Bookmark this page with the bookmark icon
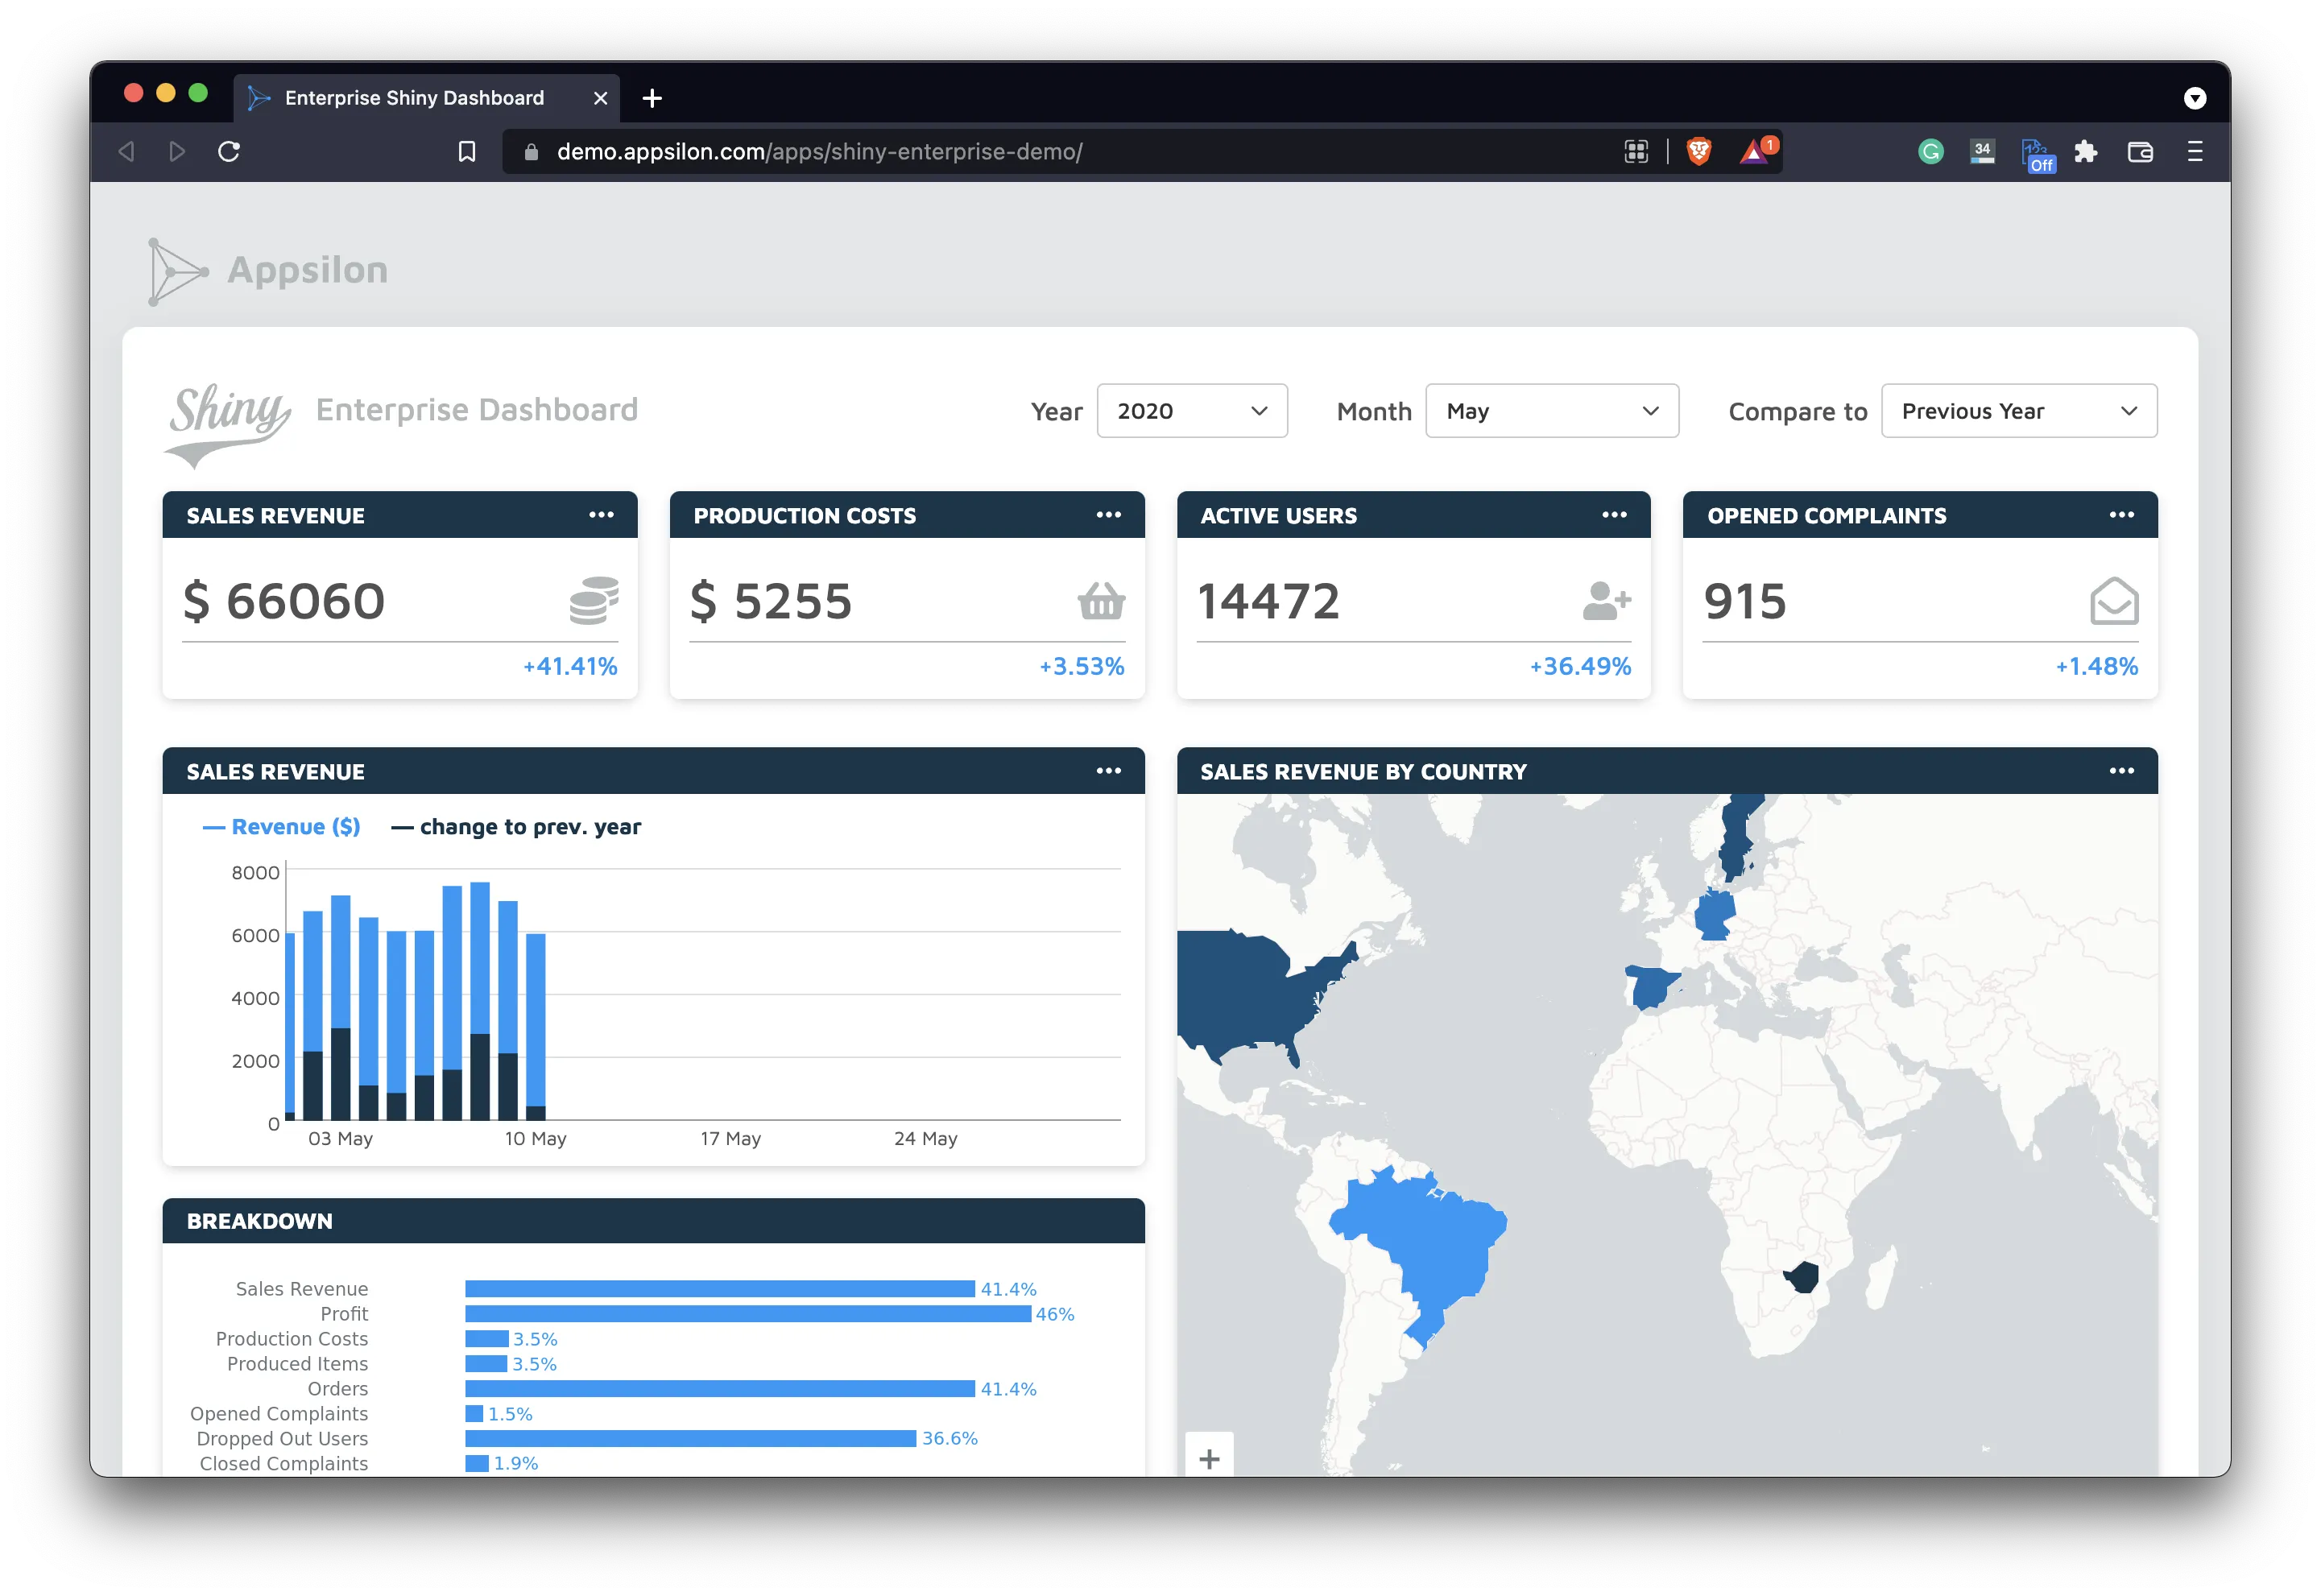Viewport: 2321px width, 1596px height. (466, 151)
